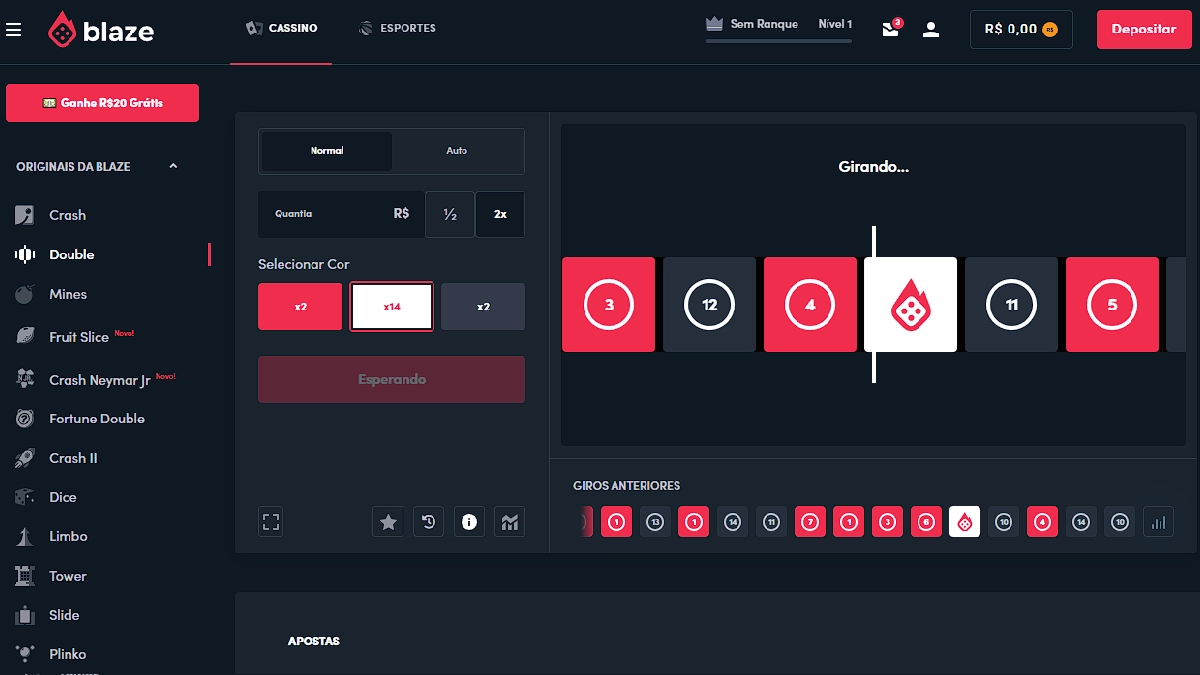This screenshot has height=675, width=1200.
Task: Click the red 3 roulette tile
Action: [x=609, y=305]
